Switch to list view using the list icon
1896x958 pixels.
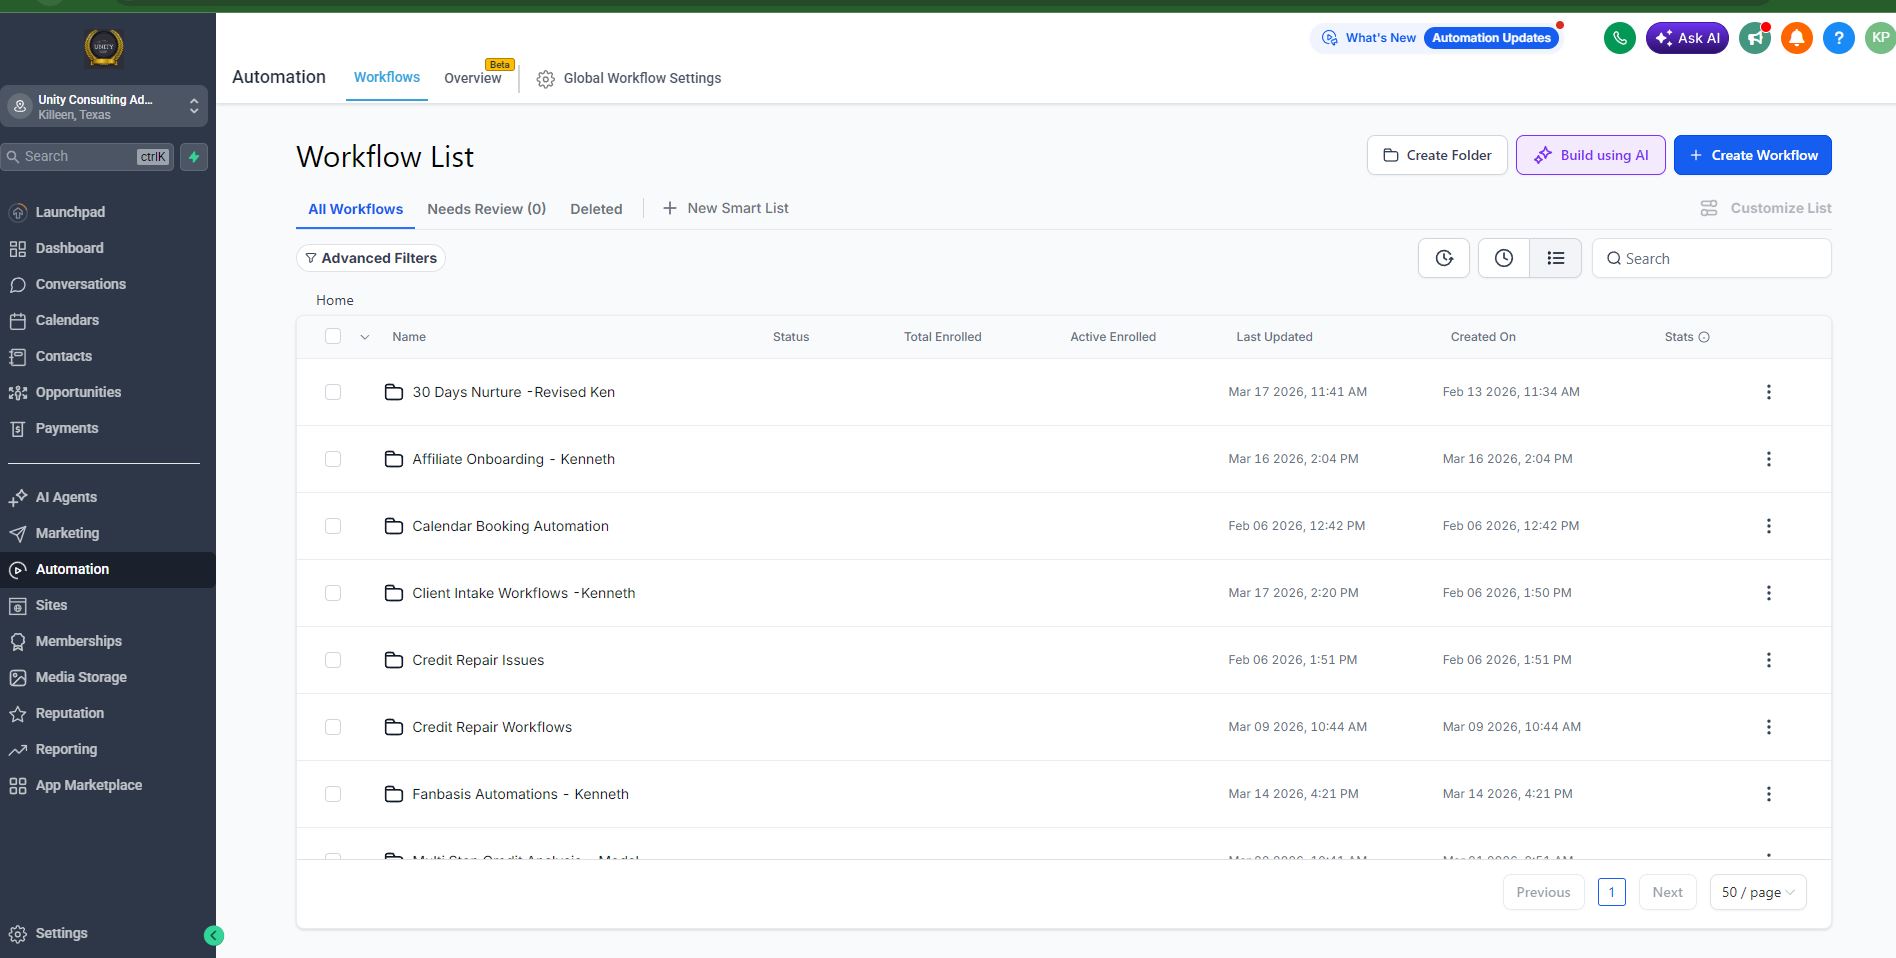[x=1555, y=258]
